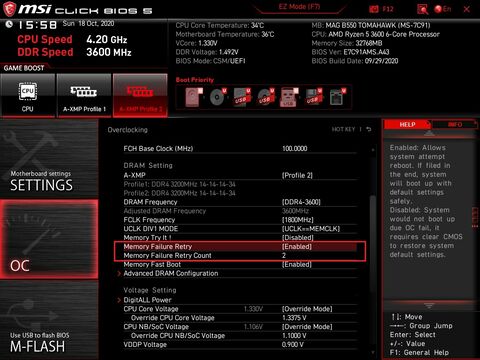480x360 pixels.
Task: Open the HOT KEY list
Action: (343, 129)
